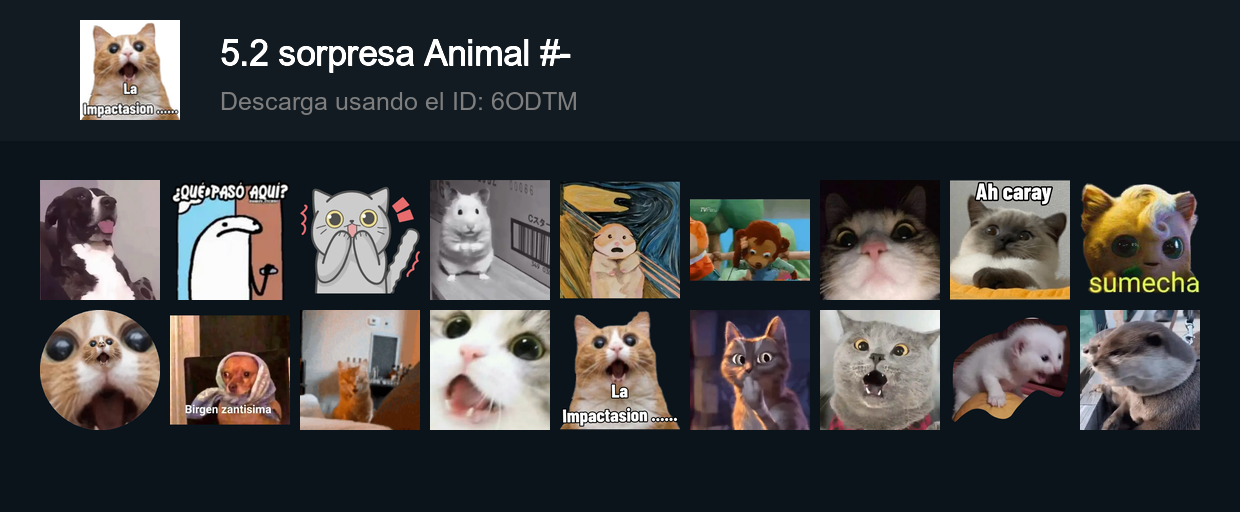This screenshot has width=1240, height=512.
Task: Open the pack cover cat thumbnail
Action: coord(130,70)
